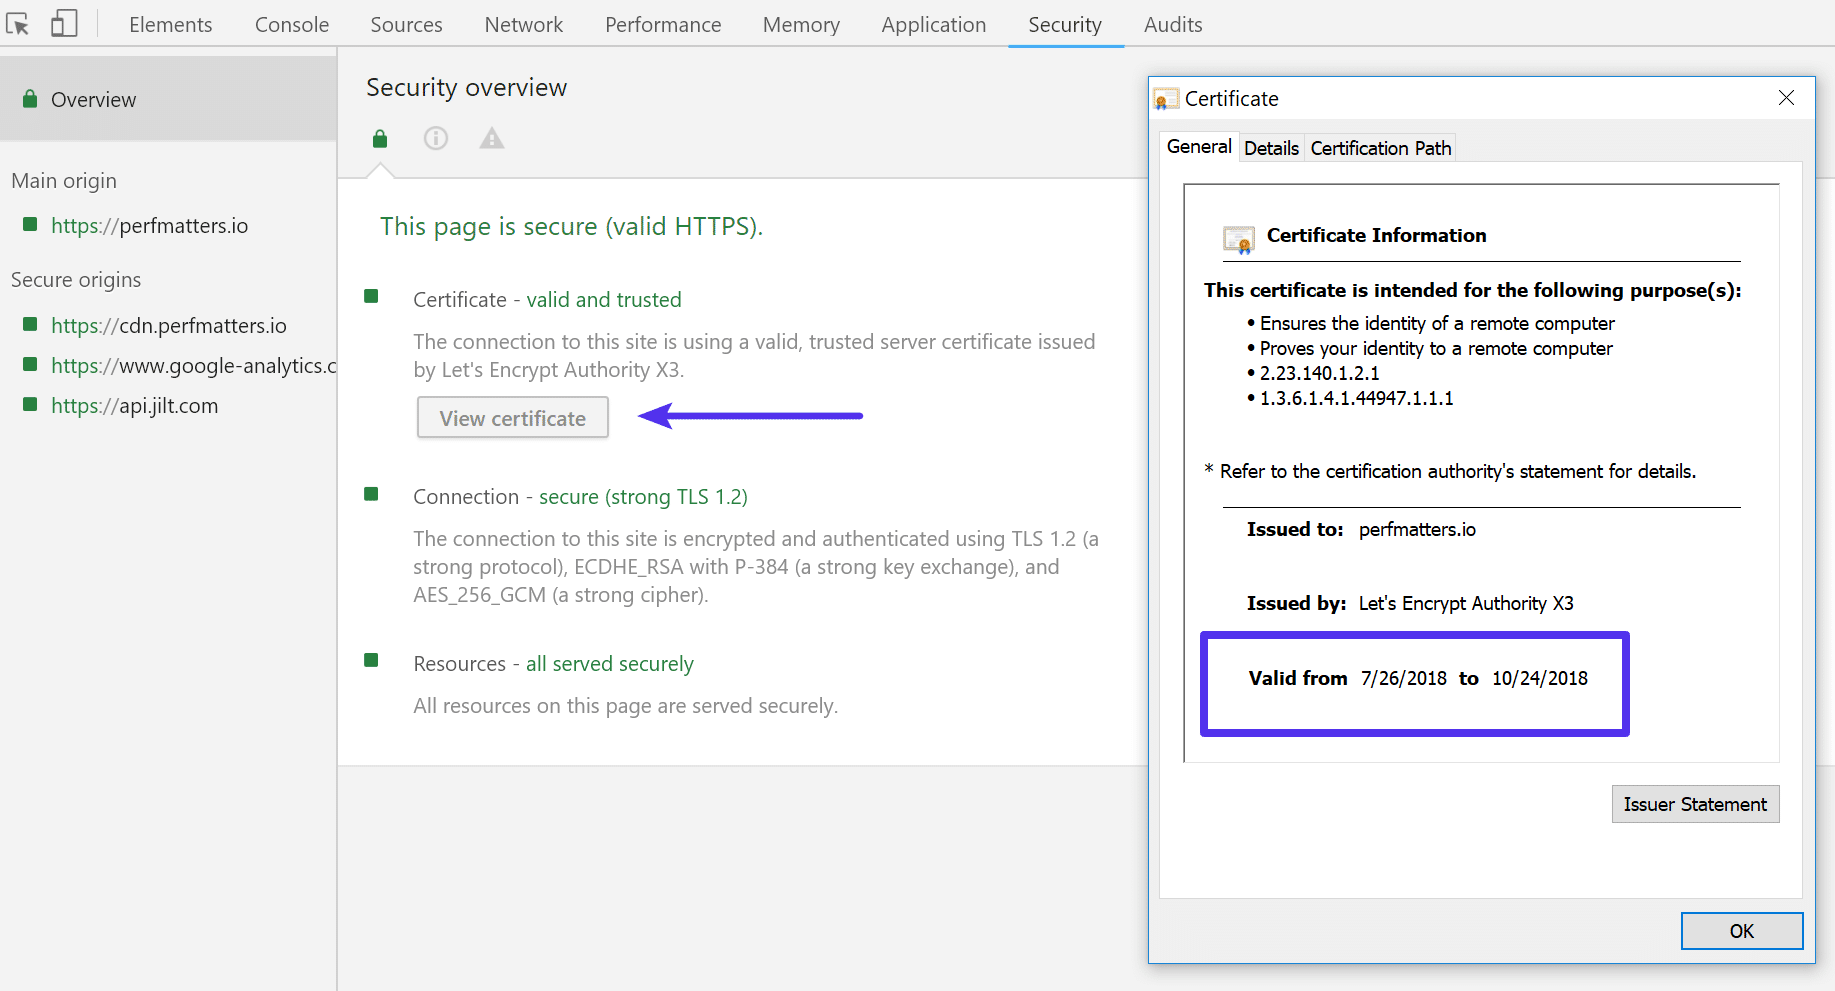Click the green square next to Connection status

coord(371,494)
